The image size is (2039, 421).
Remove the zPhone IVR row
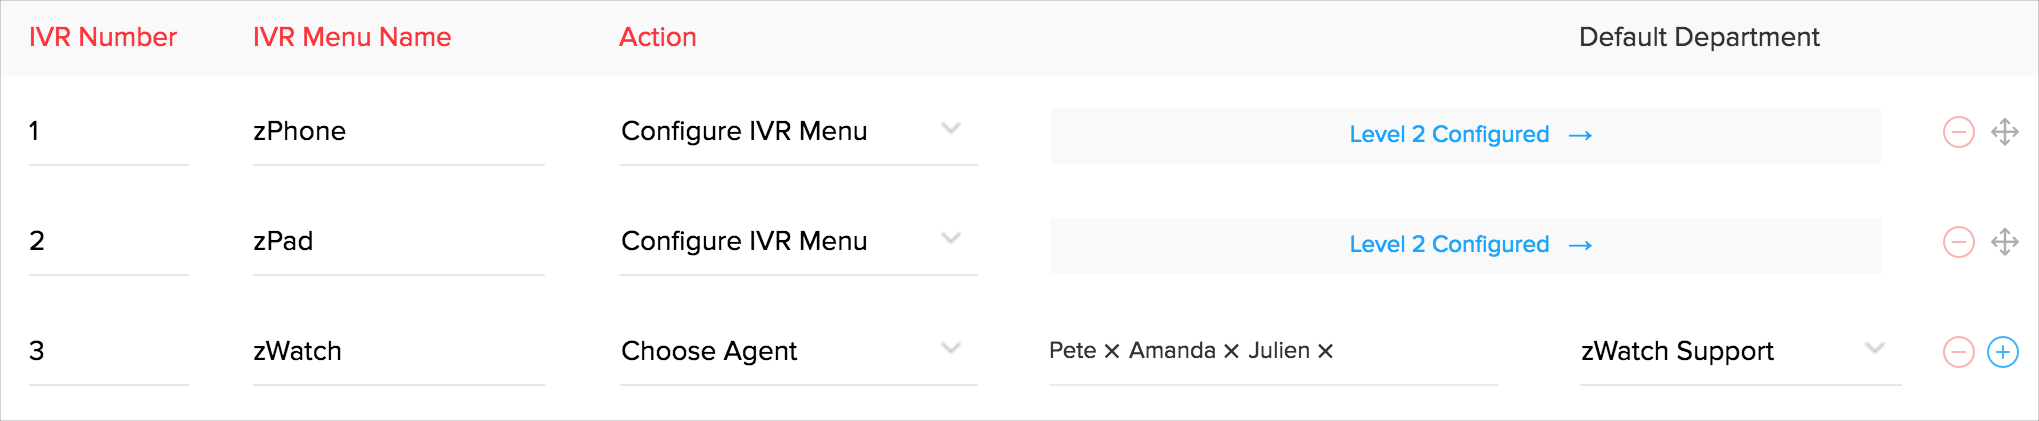point(1958,132)
